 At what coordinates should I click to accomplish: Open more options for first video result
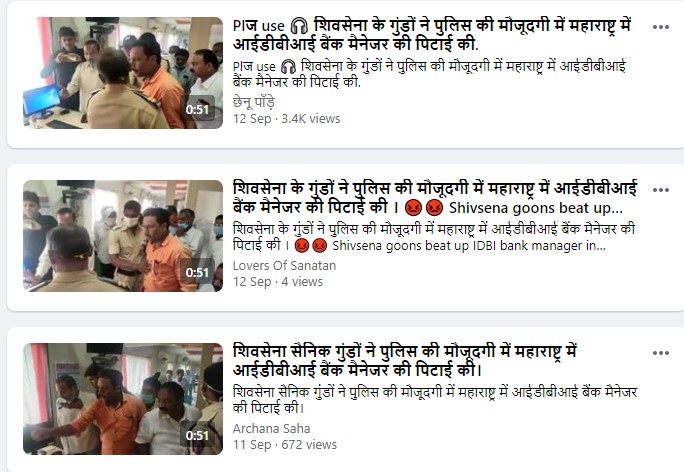coord(660,27)
